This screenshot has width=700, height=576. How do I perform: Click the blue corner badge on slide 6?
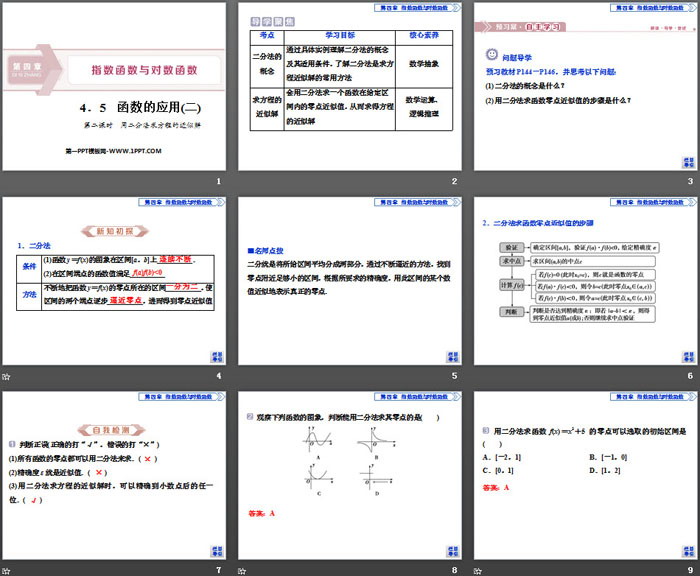point(685,357)
